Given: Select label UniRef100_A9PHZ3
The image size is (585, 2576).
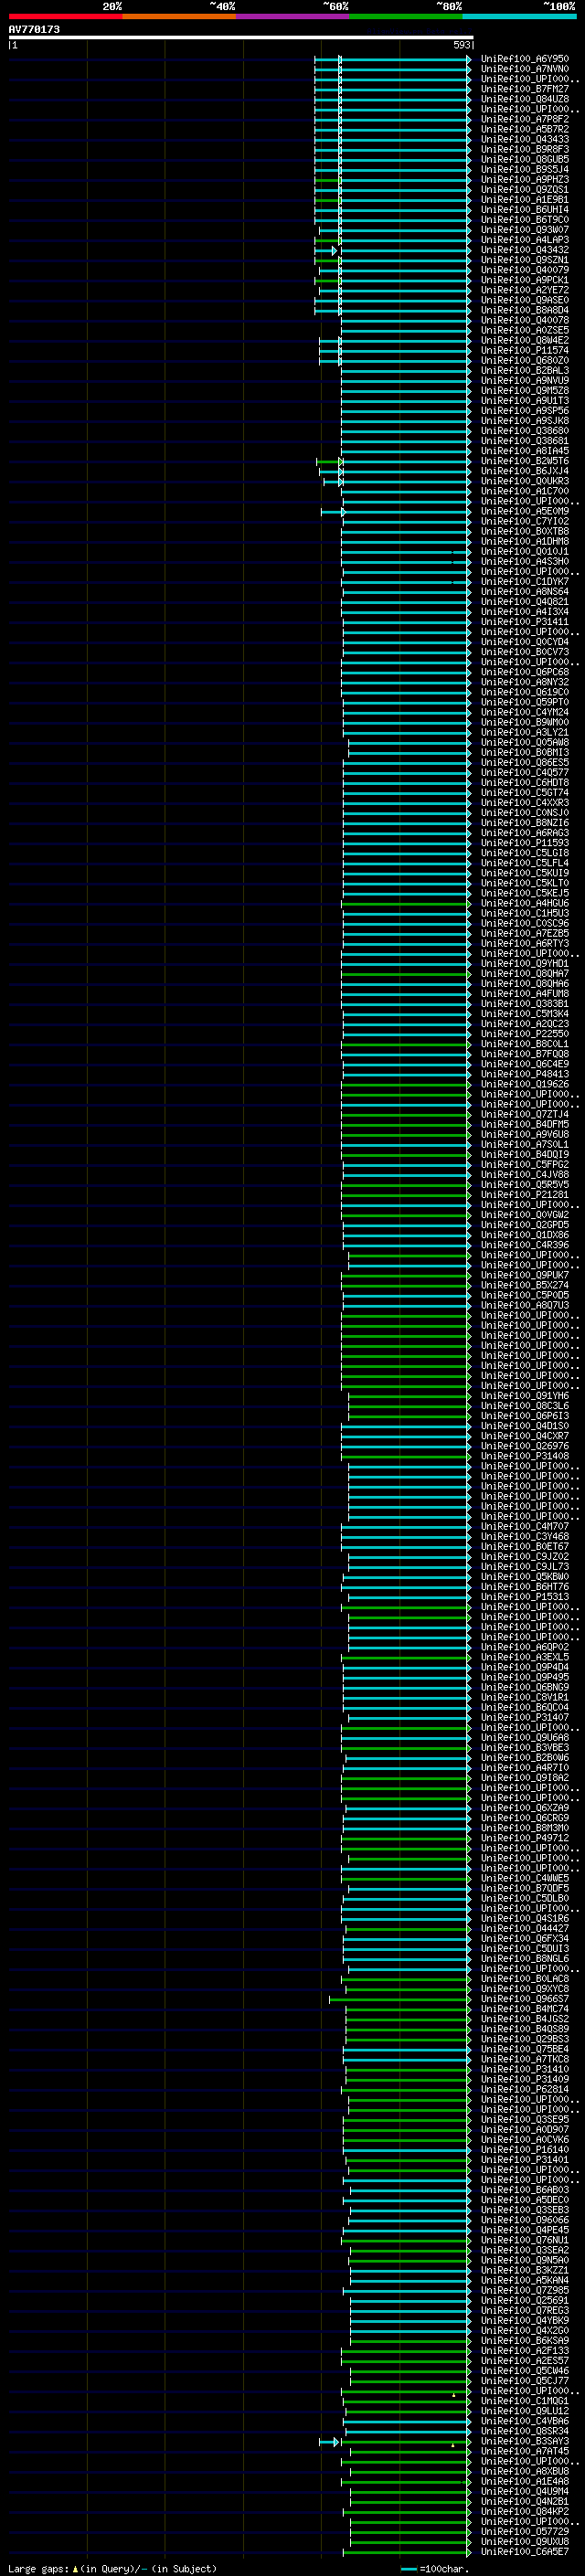Looking at the screenshot, I should point(525,180).
